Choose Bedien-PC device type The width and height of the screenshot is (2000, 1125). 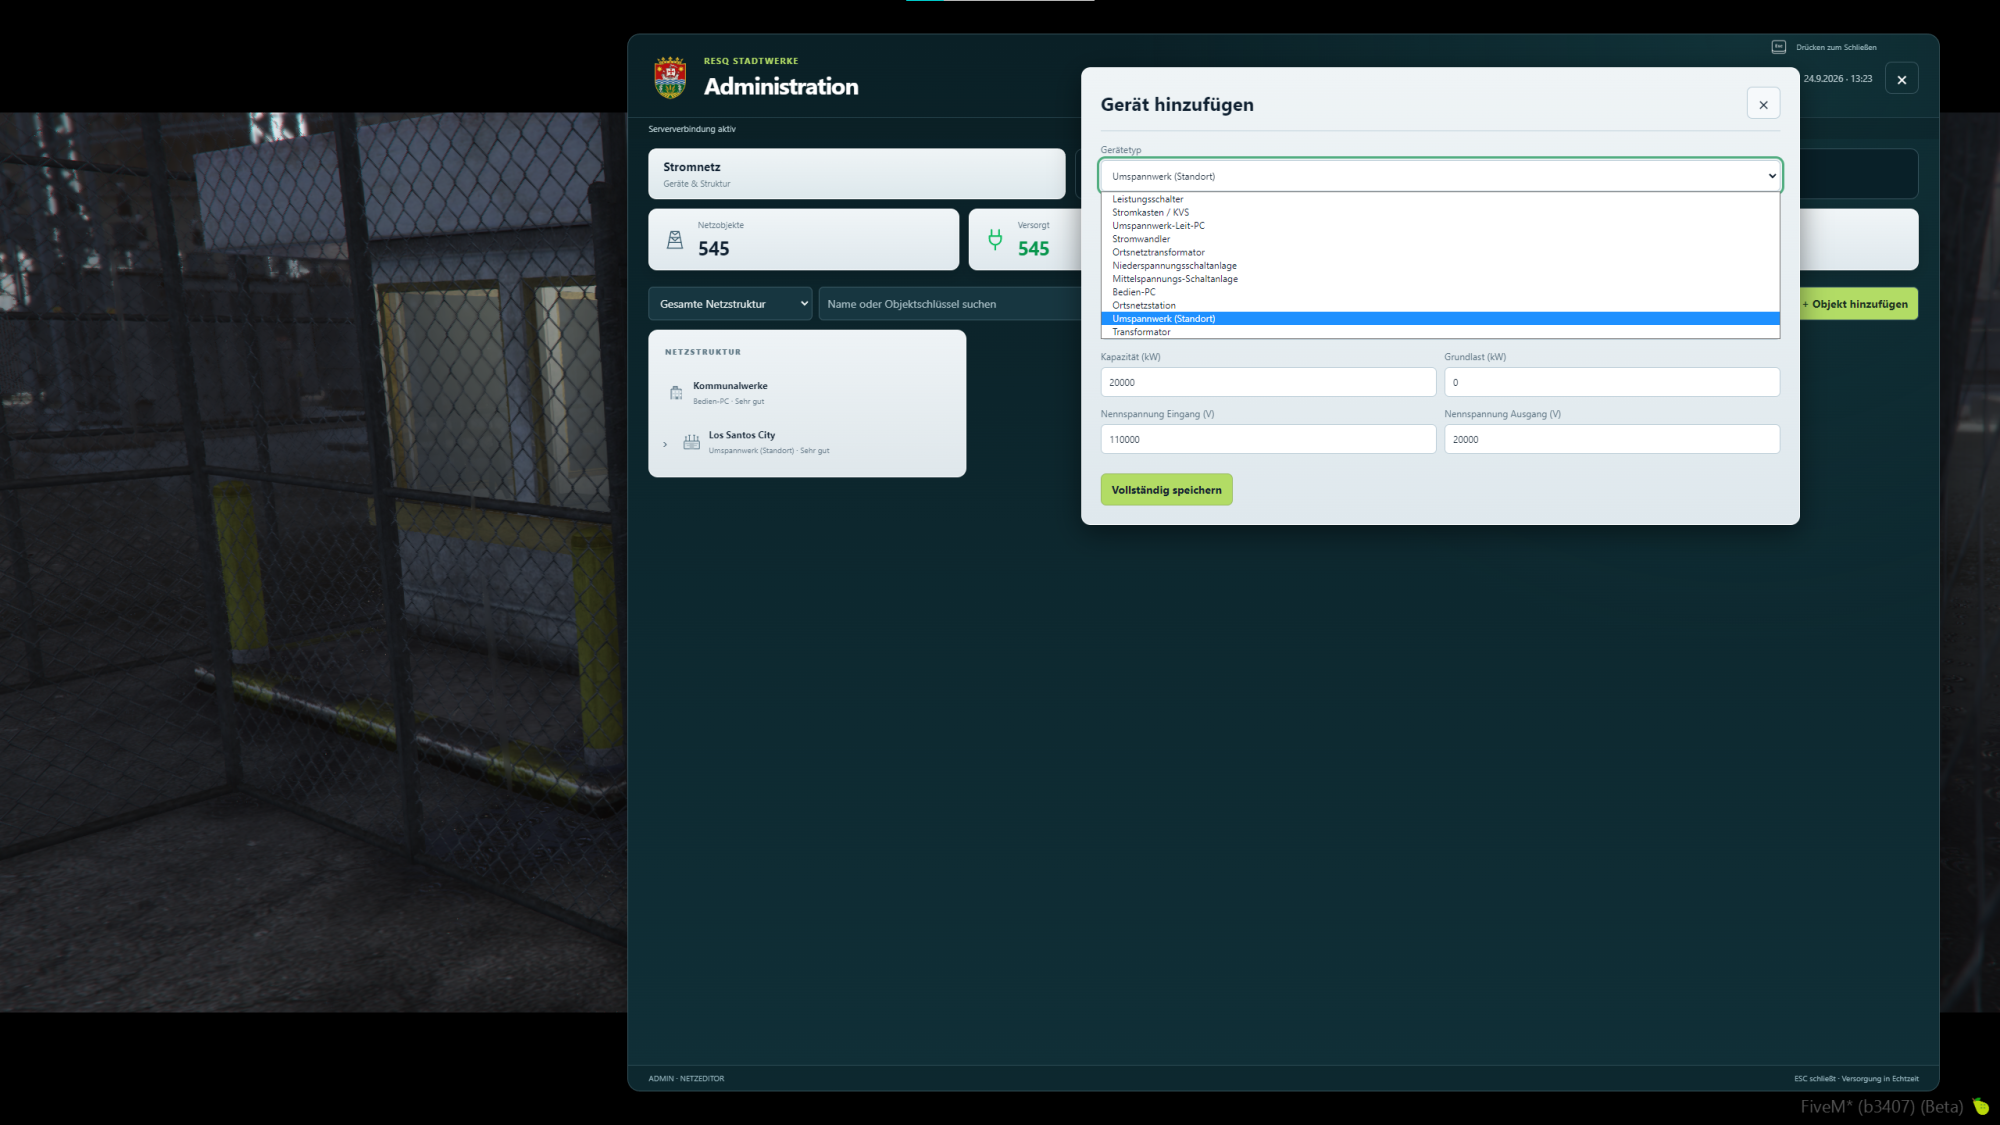click(1440, 292)
